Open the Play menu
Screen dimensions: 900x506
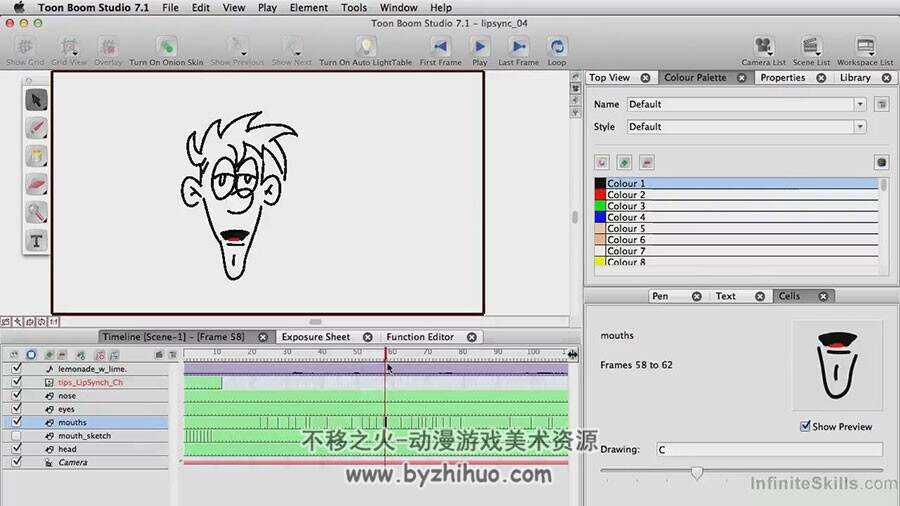click(x=267, y=7)
